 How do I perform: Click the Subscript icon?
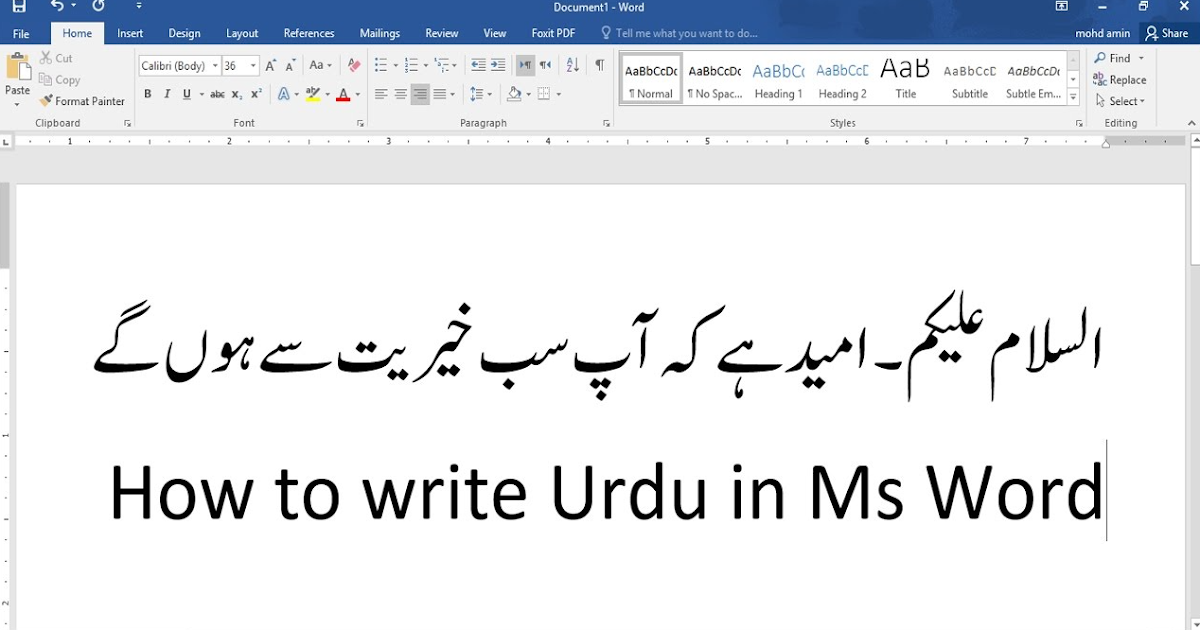coord(236,93)
